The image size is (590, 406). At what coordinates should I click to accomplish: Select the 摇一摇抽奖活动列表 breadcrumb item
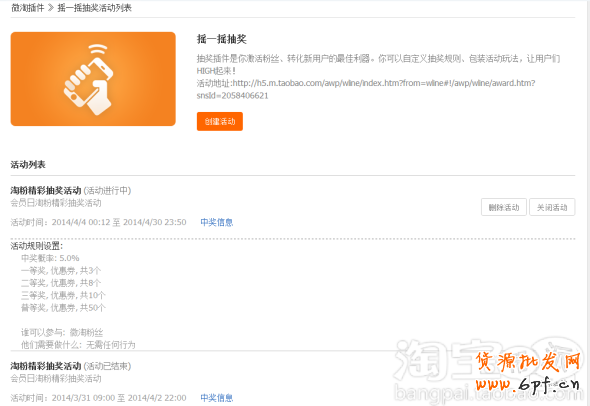point(94,8)
